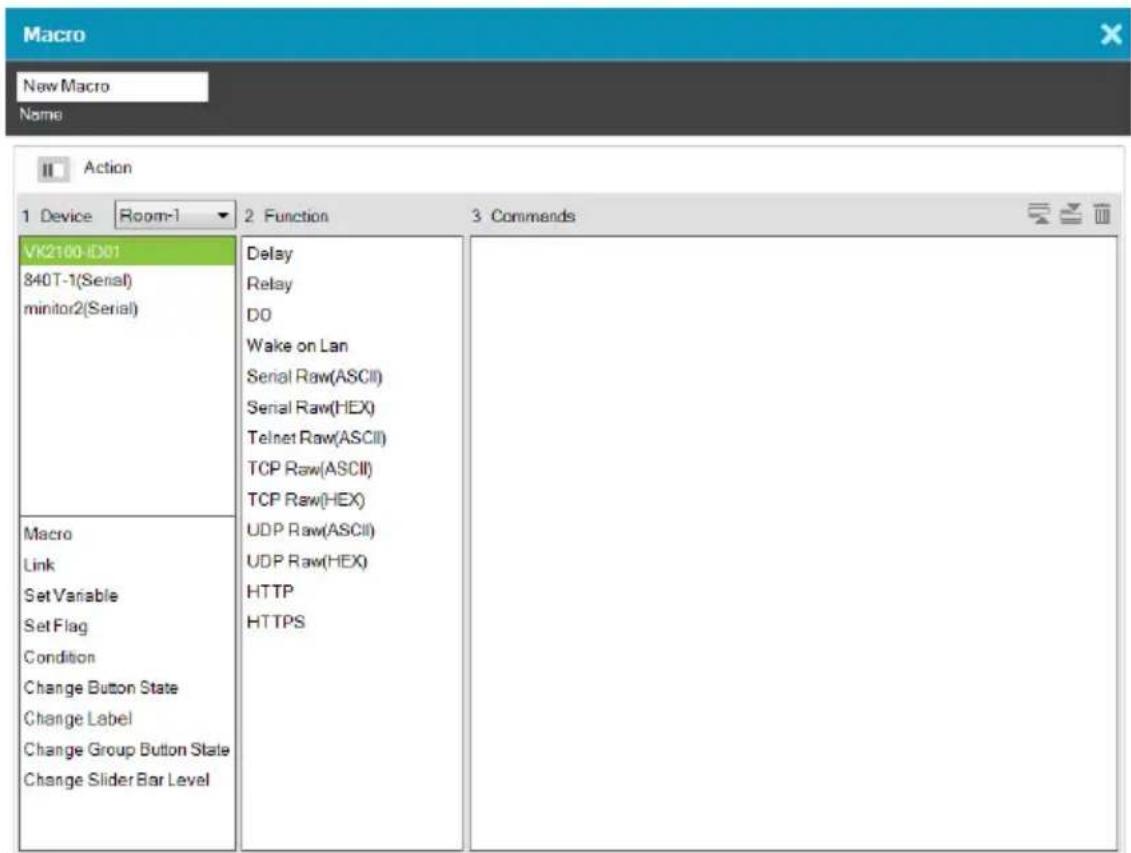Toggle the Action switch
Viewport: 1131px width, 853px height.
(x=53, y=169)
